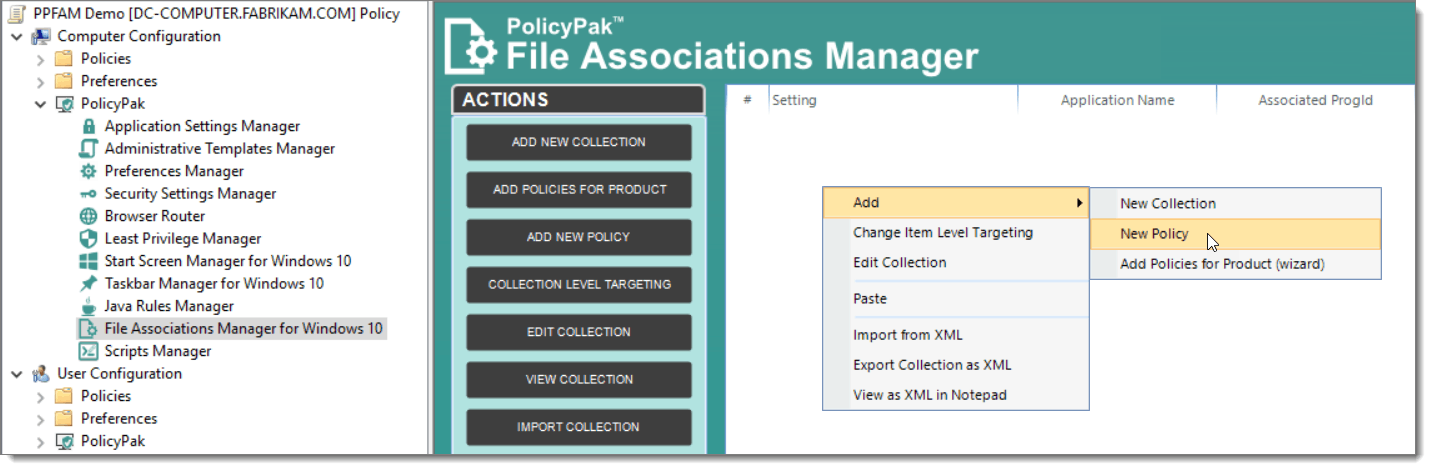The height and width of the screenshot is (470, 1431).
Task: Select Security Settings Manager in the tree
Action: (190, 194)
